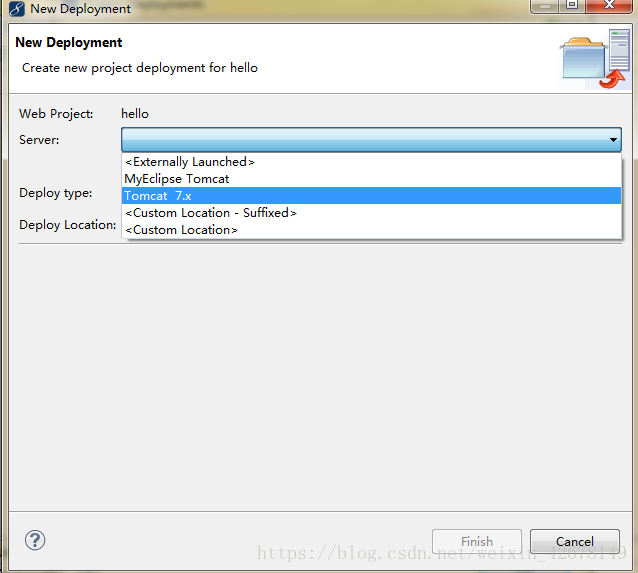This screenshot has height=573, width=638.
Task: Click the deployment wizard banner image
Action: (x=594, y=59)
